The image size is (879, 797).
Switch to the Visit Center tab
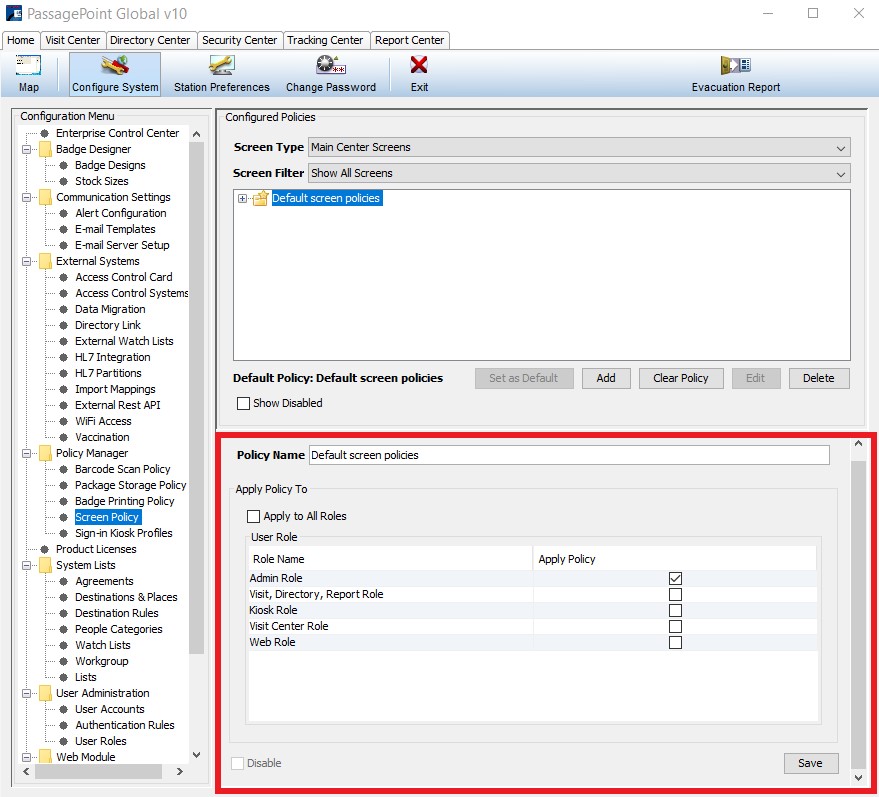72,40
